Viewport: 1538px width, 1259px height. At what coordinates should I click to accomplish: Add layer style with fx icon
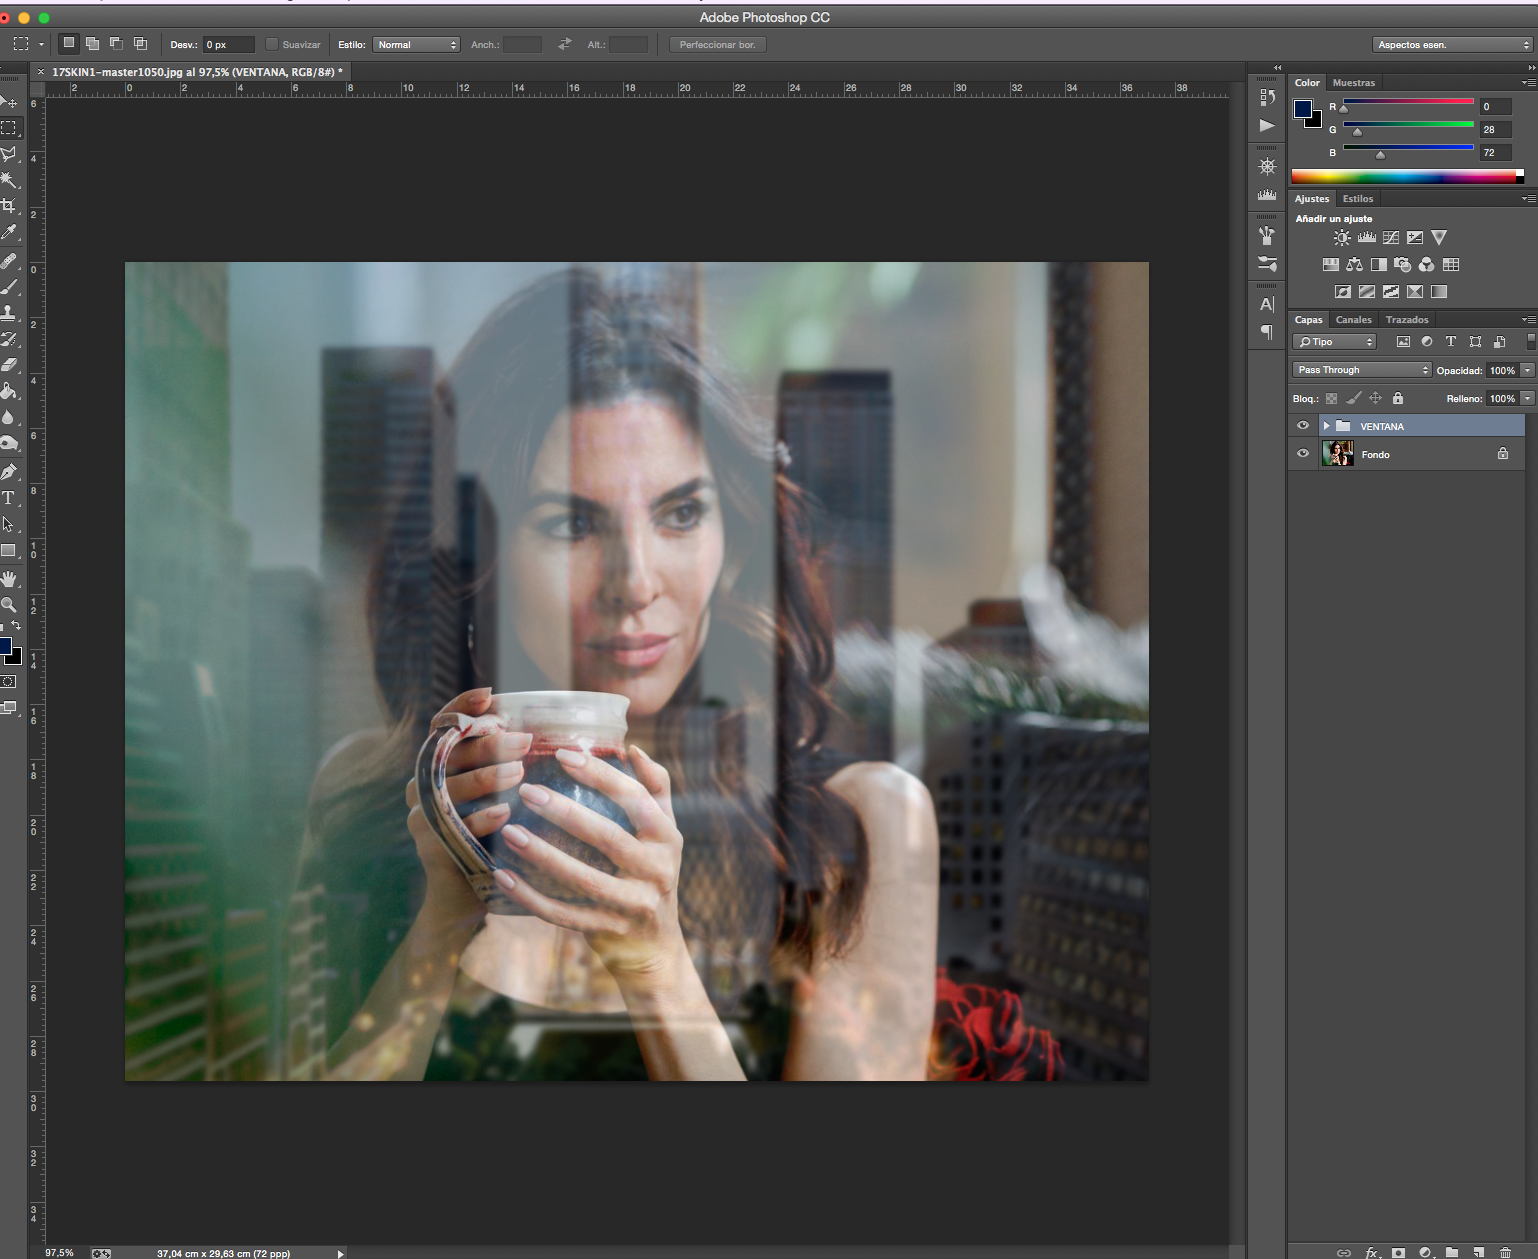(x=1372, y=1252)
